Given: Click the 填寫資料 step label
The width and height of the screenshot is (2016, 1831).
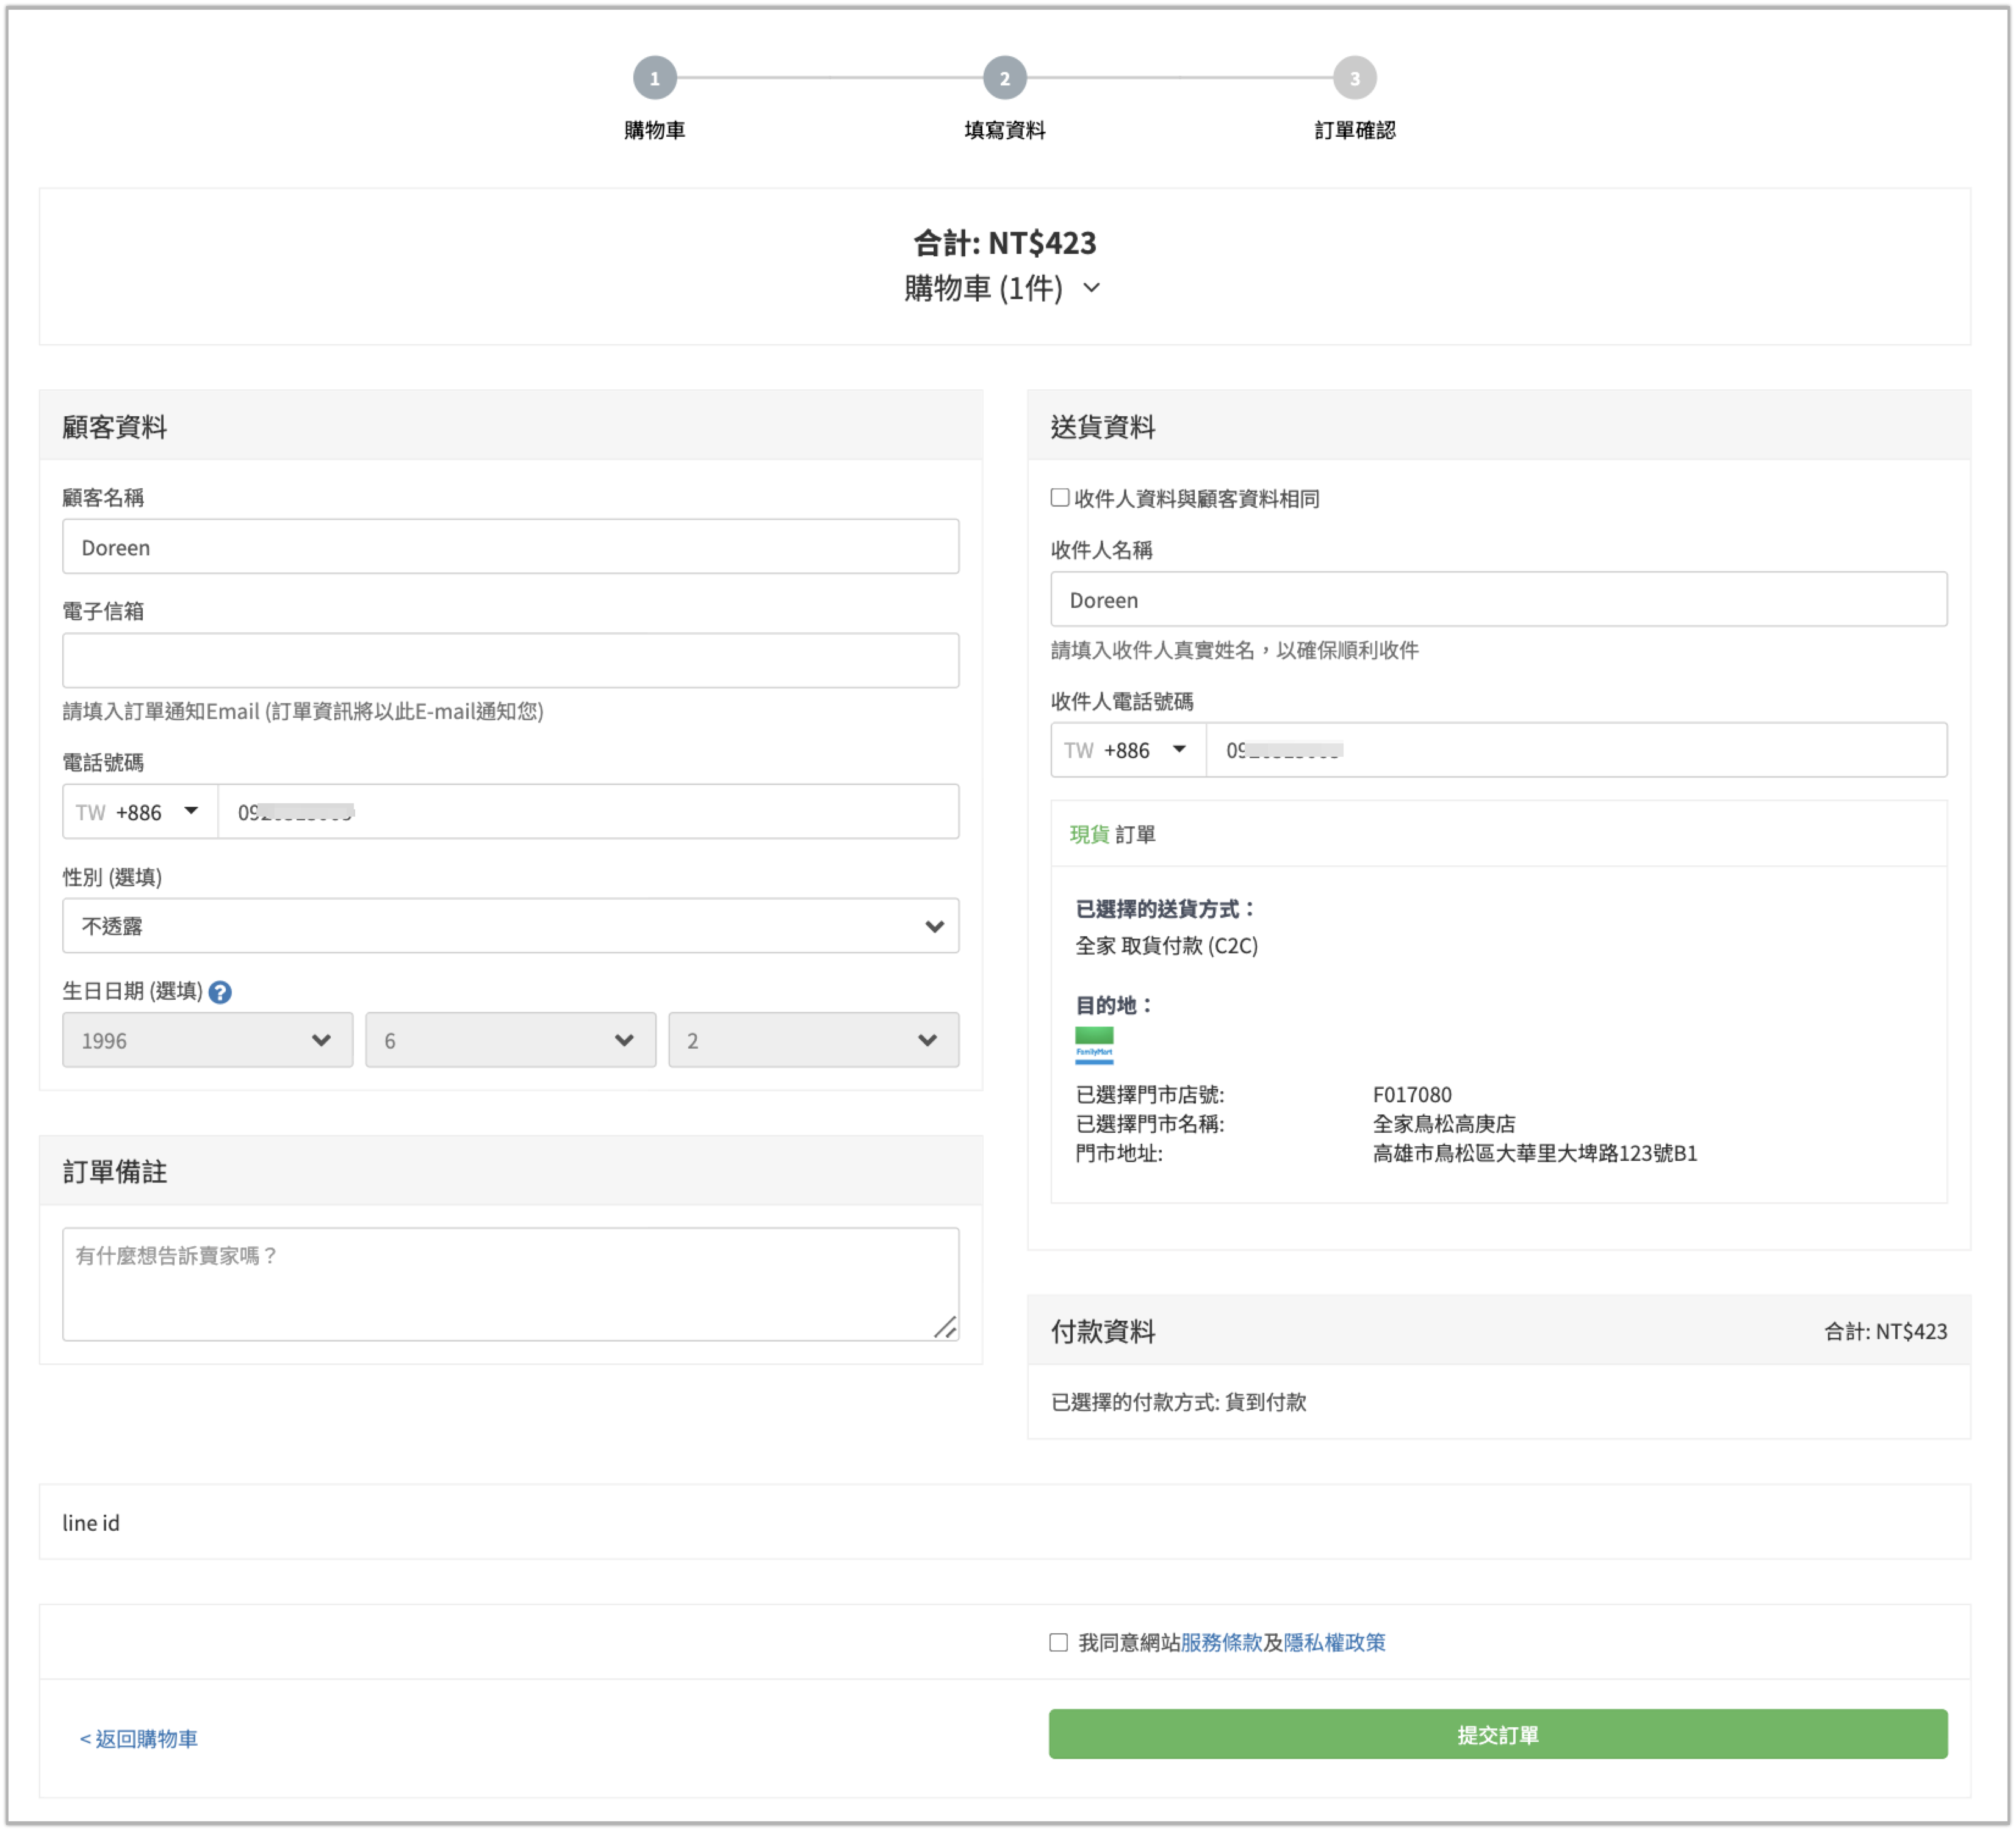Looking at the screenshot, I should pyautogui.click(x=1004, y=130).
